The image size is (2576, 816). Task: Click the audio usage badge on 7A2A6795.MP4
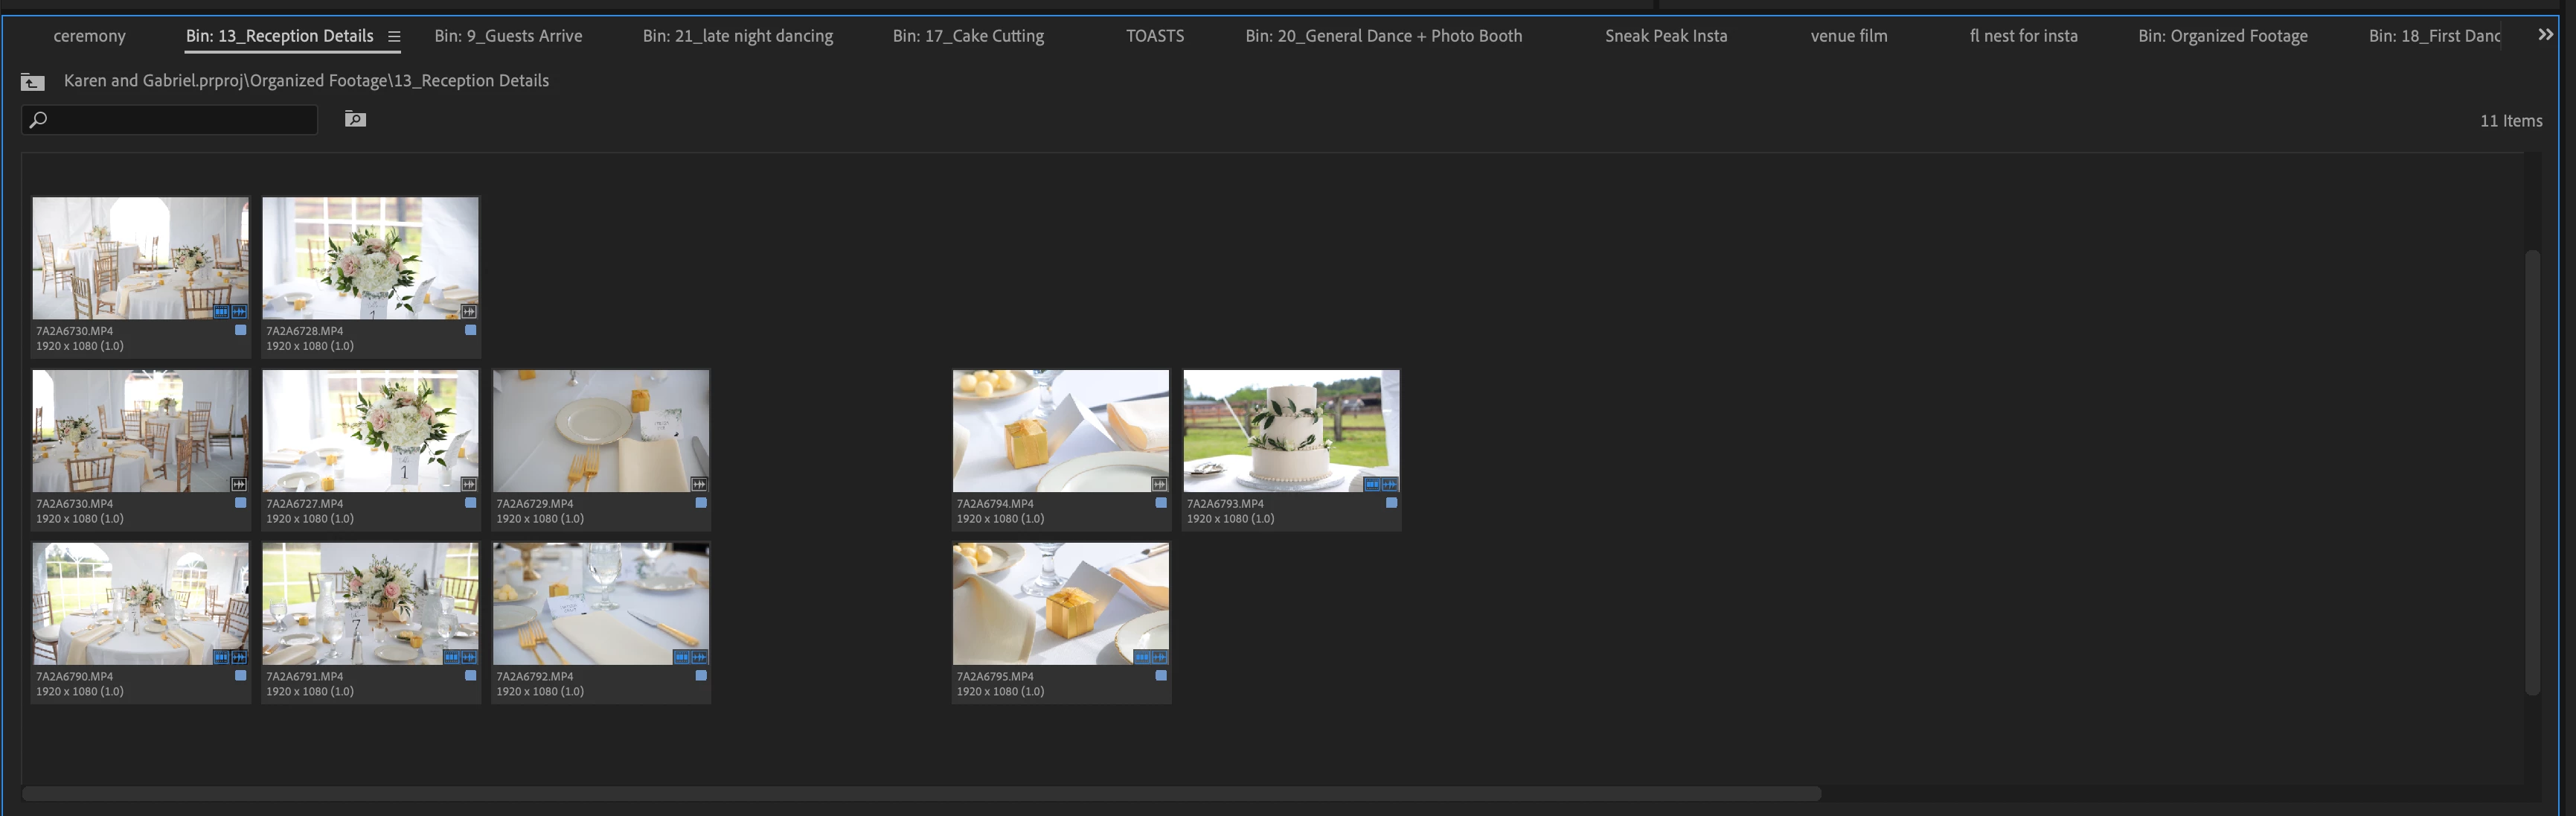[1159, 657]
